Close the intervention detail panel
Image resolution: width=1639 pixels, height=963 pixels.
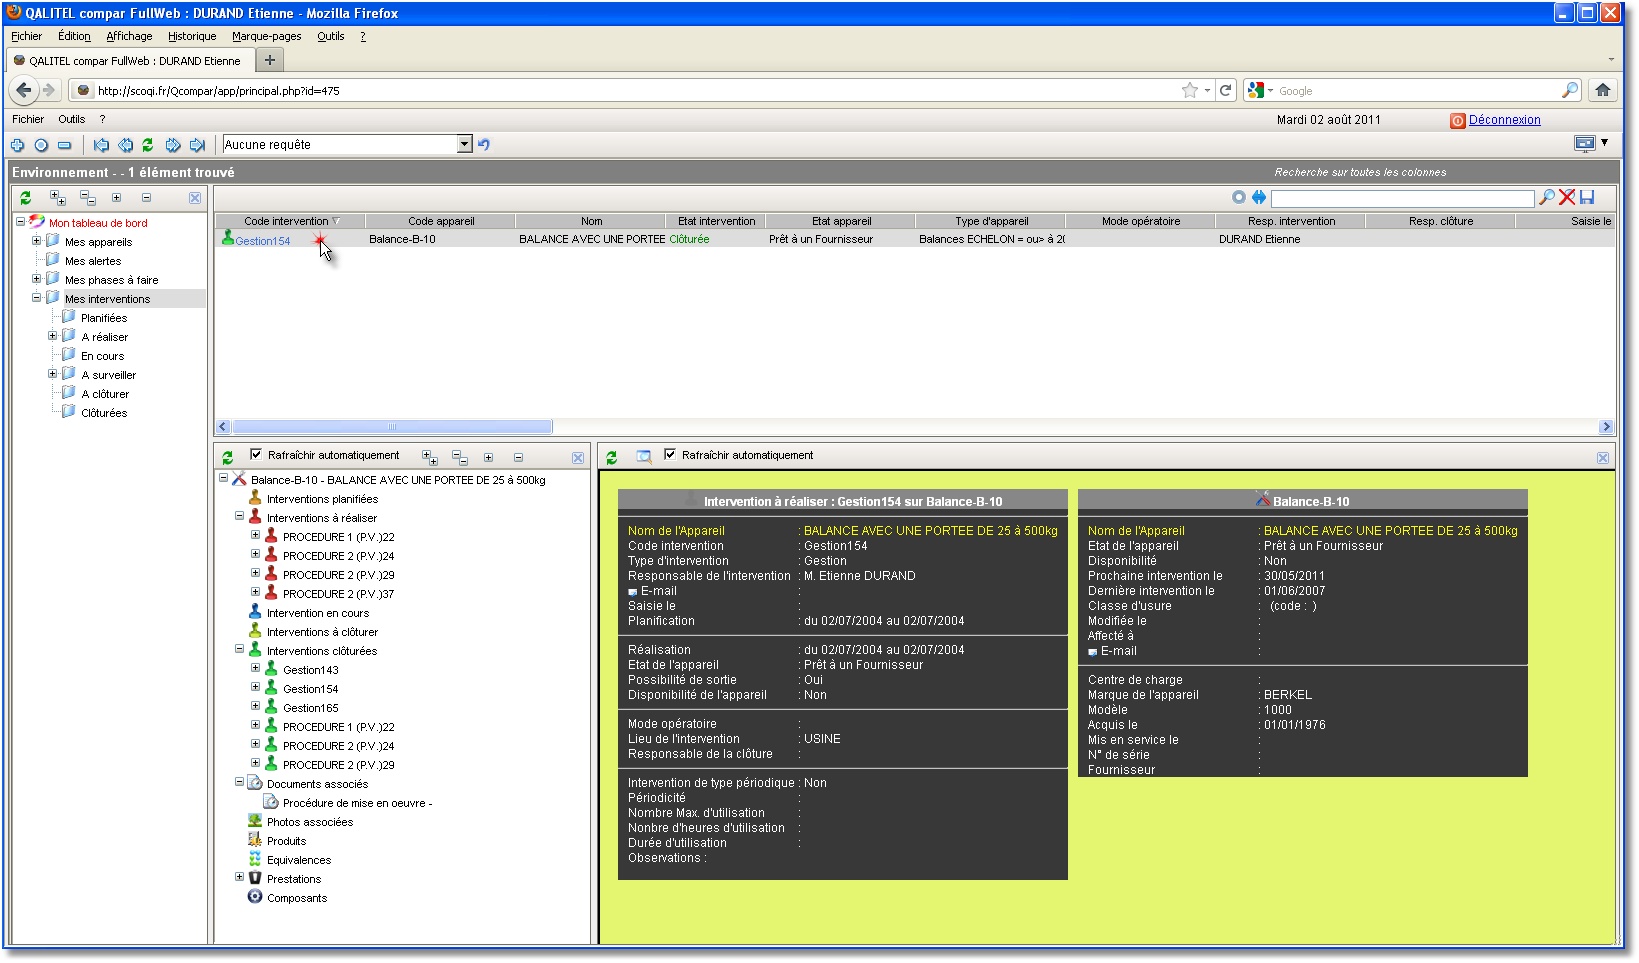click(x=1603, y=458)
